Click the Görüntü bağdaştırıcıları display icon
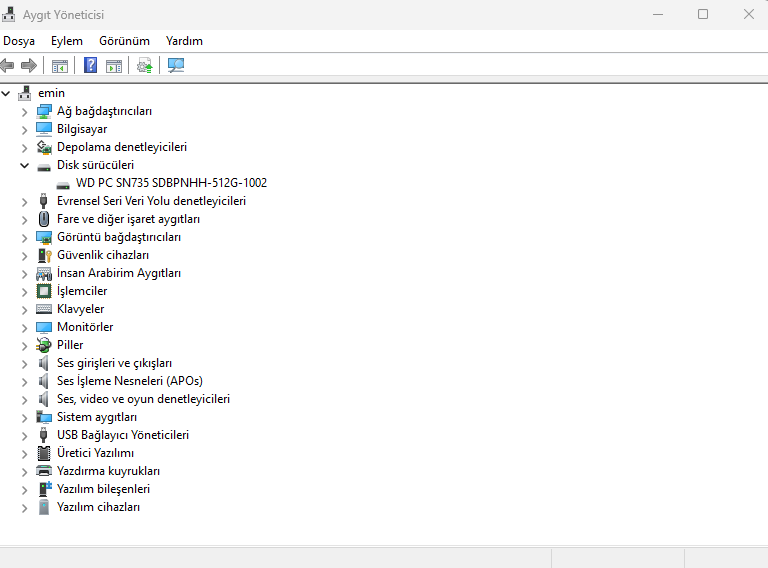768x568 pixels. (44, 237)
